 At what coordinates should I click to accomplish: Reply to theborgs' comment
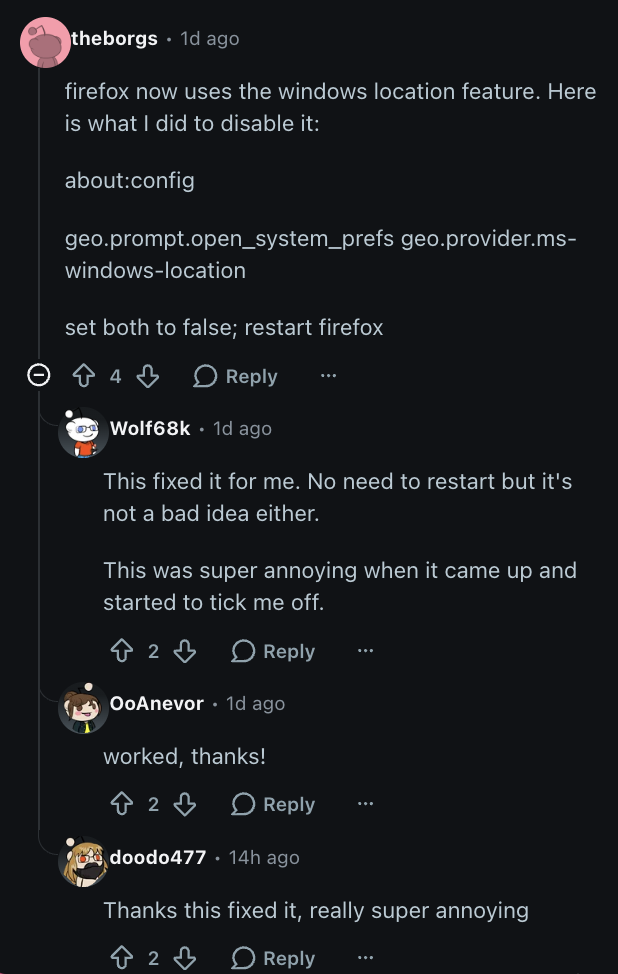pos(235,376)
